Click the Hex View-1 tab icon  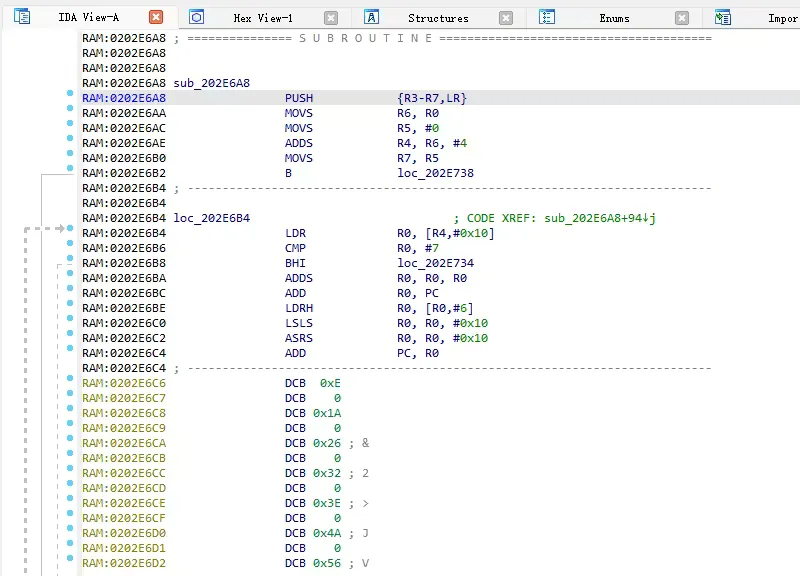pyautogui.click(x=197, y=17)
